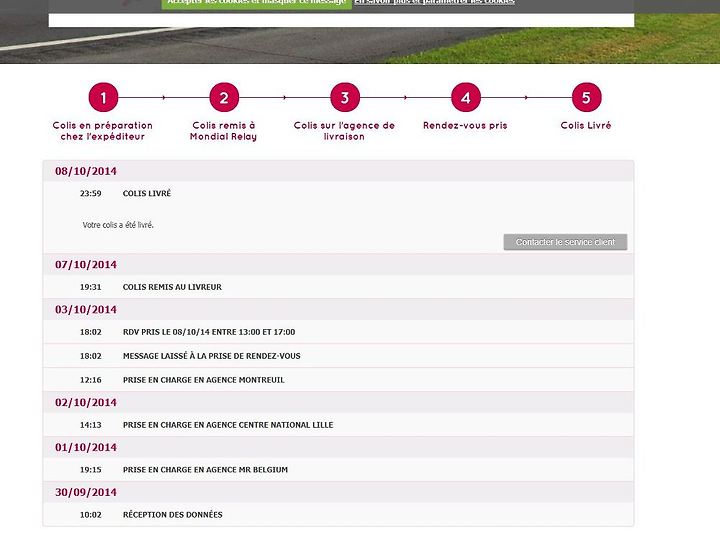The image size is (720, 542).
Task: Select 'AGENCE CENTRE NATIONAL LILLE' row
Action: point(338,425)
